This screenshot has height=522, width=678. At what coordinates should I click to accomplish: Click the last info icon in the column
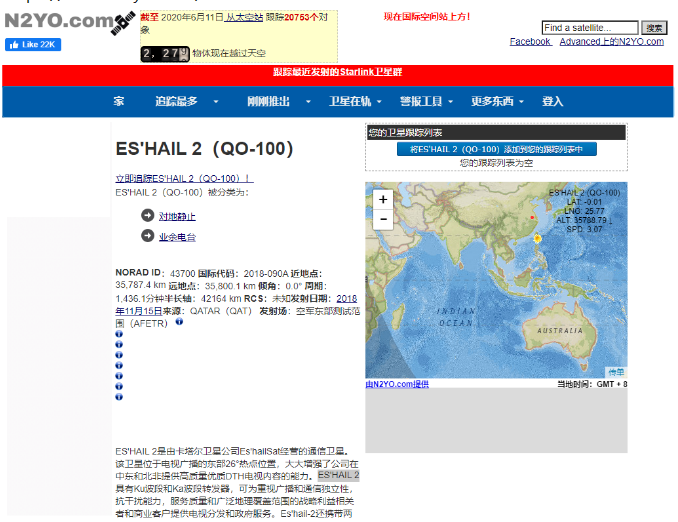click(x=119, y=397)
